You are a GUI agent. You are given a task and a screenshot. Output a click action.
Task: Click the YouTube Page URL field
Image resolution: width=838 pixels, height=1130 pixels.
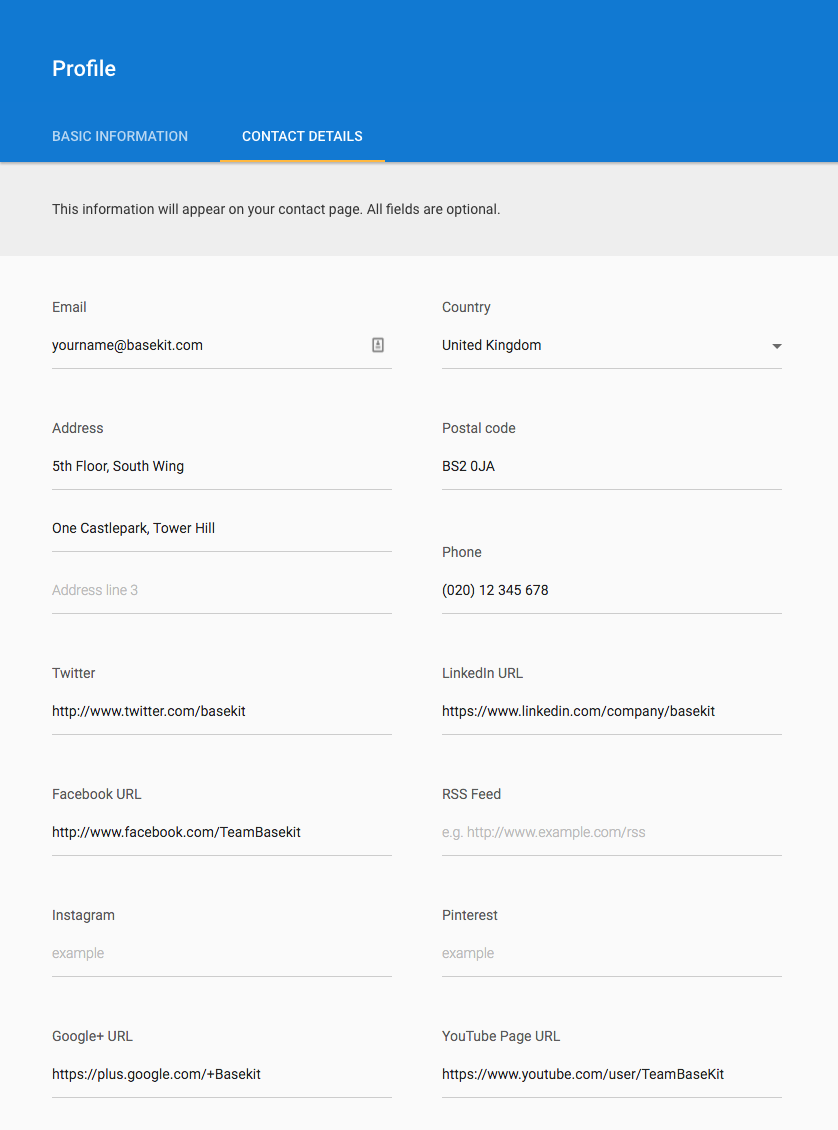tap(612, 1075)
